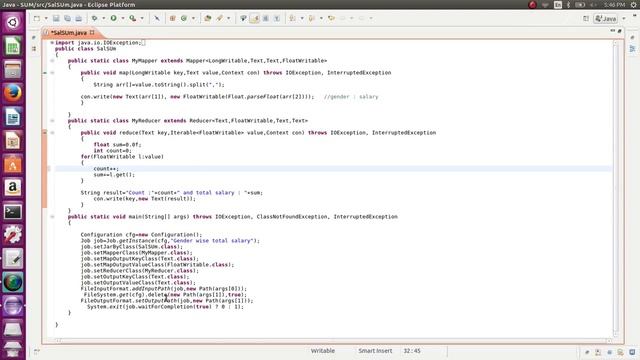Close the *SalSUm.java editor tab
The width and height of the screenshot is (640, 360).
coord(92,32)
